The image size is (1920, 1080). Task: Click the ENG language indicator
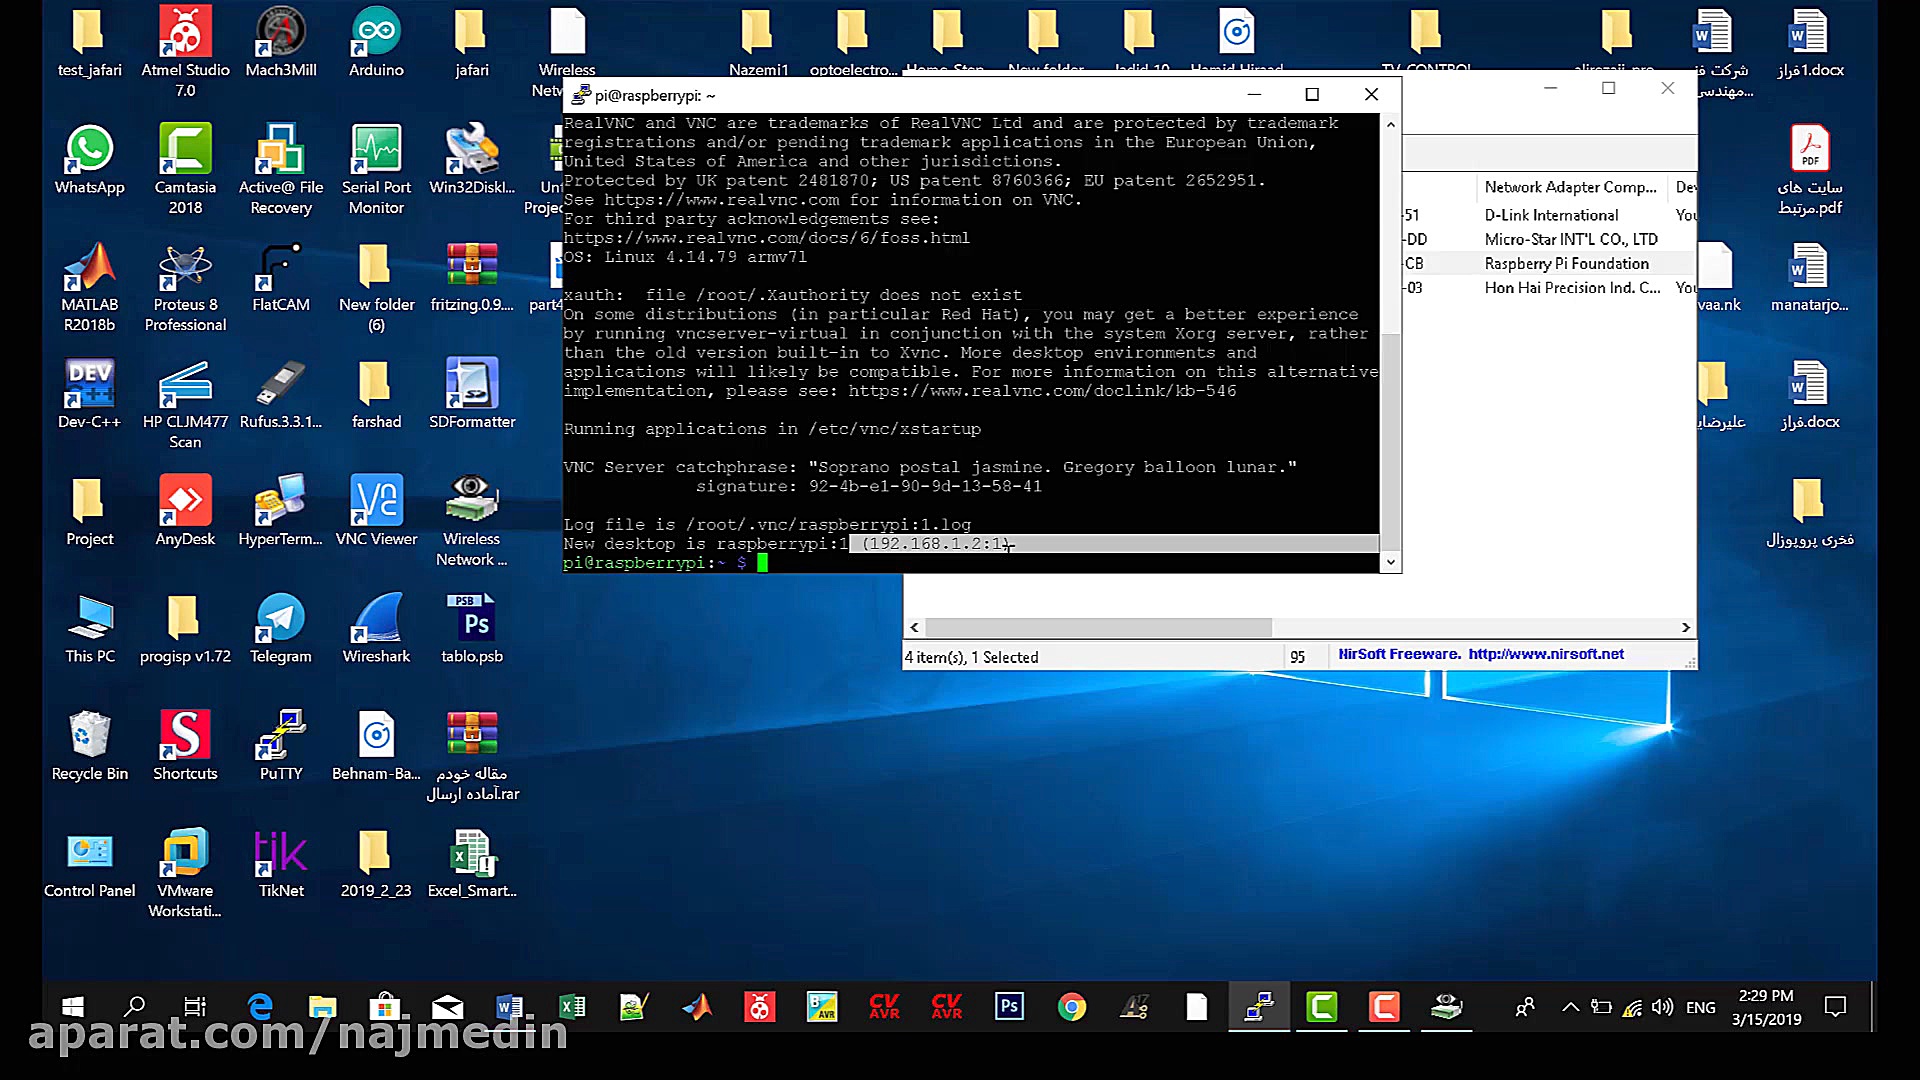point(1700,1007)
